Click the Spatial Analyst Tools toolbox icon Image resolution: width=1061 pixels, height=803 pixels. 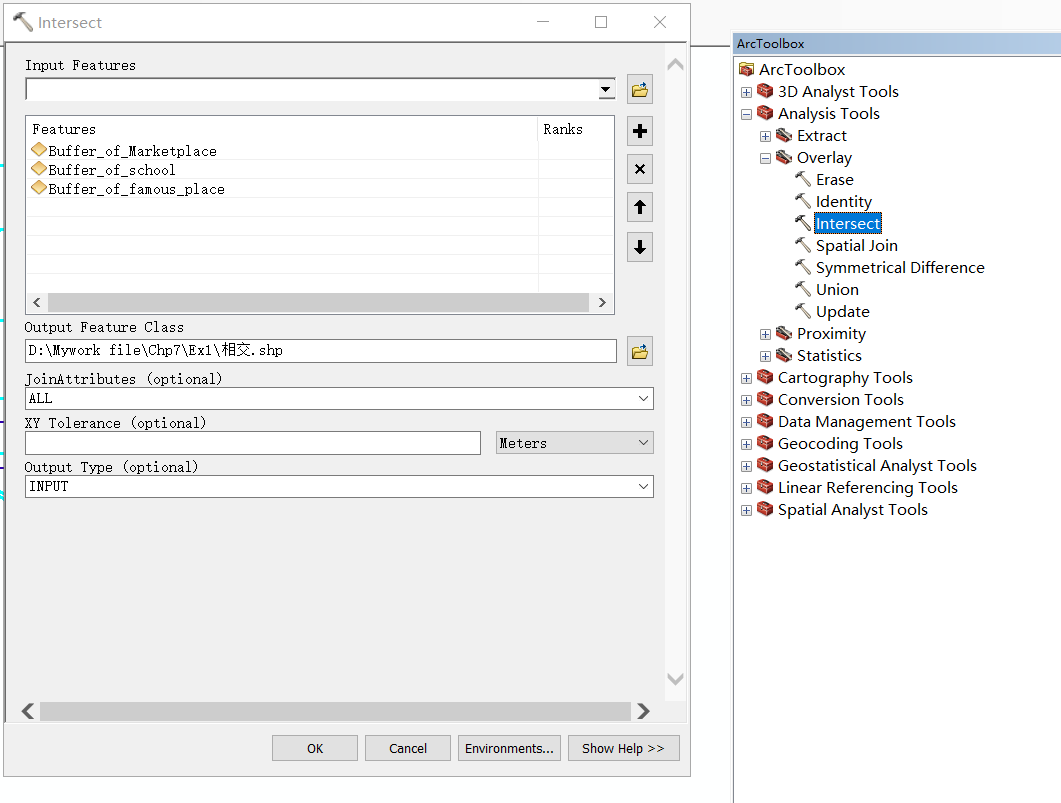point(765,509)
